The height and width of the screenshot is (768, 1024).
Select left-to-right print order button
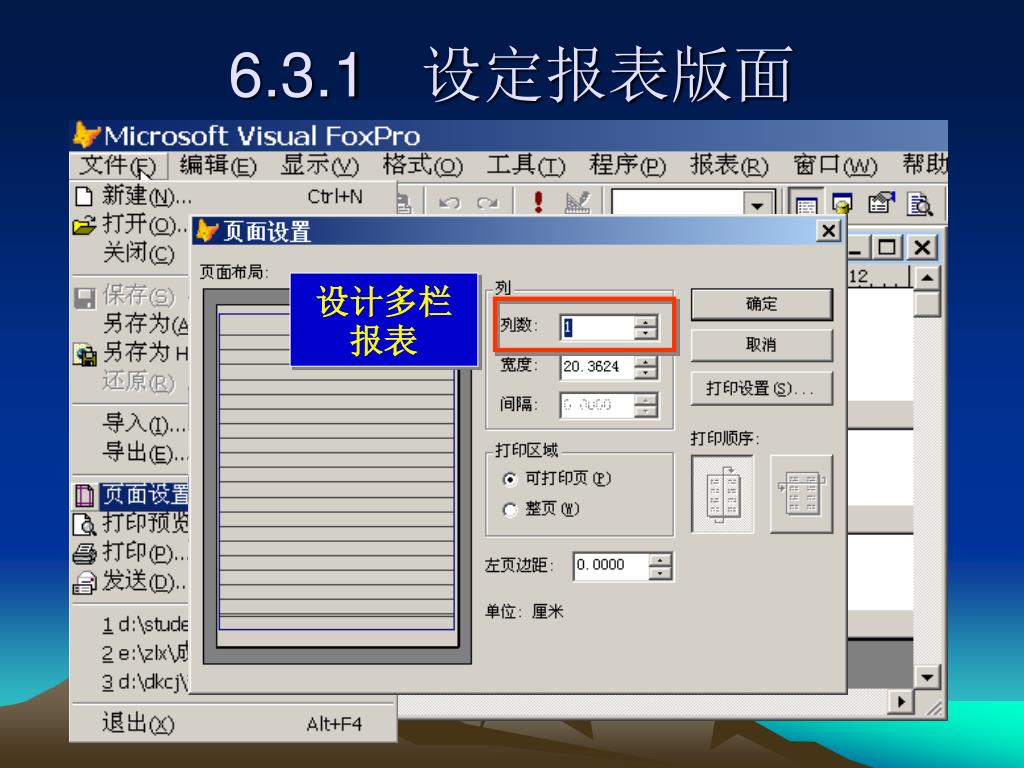tap(801, 494)
